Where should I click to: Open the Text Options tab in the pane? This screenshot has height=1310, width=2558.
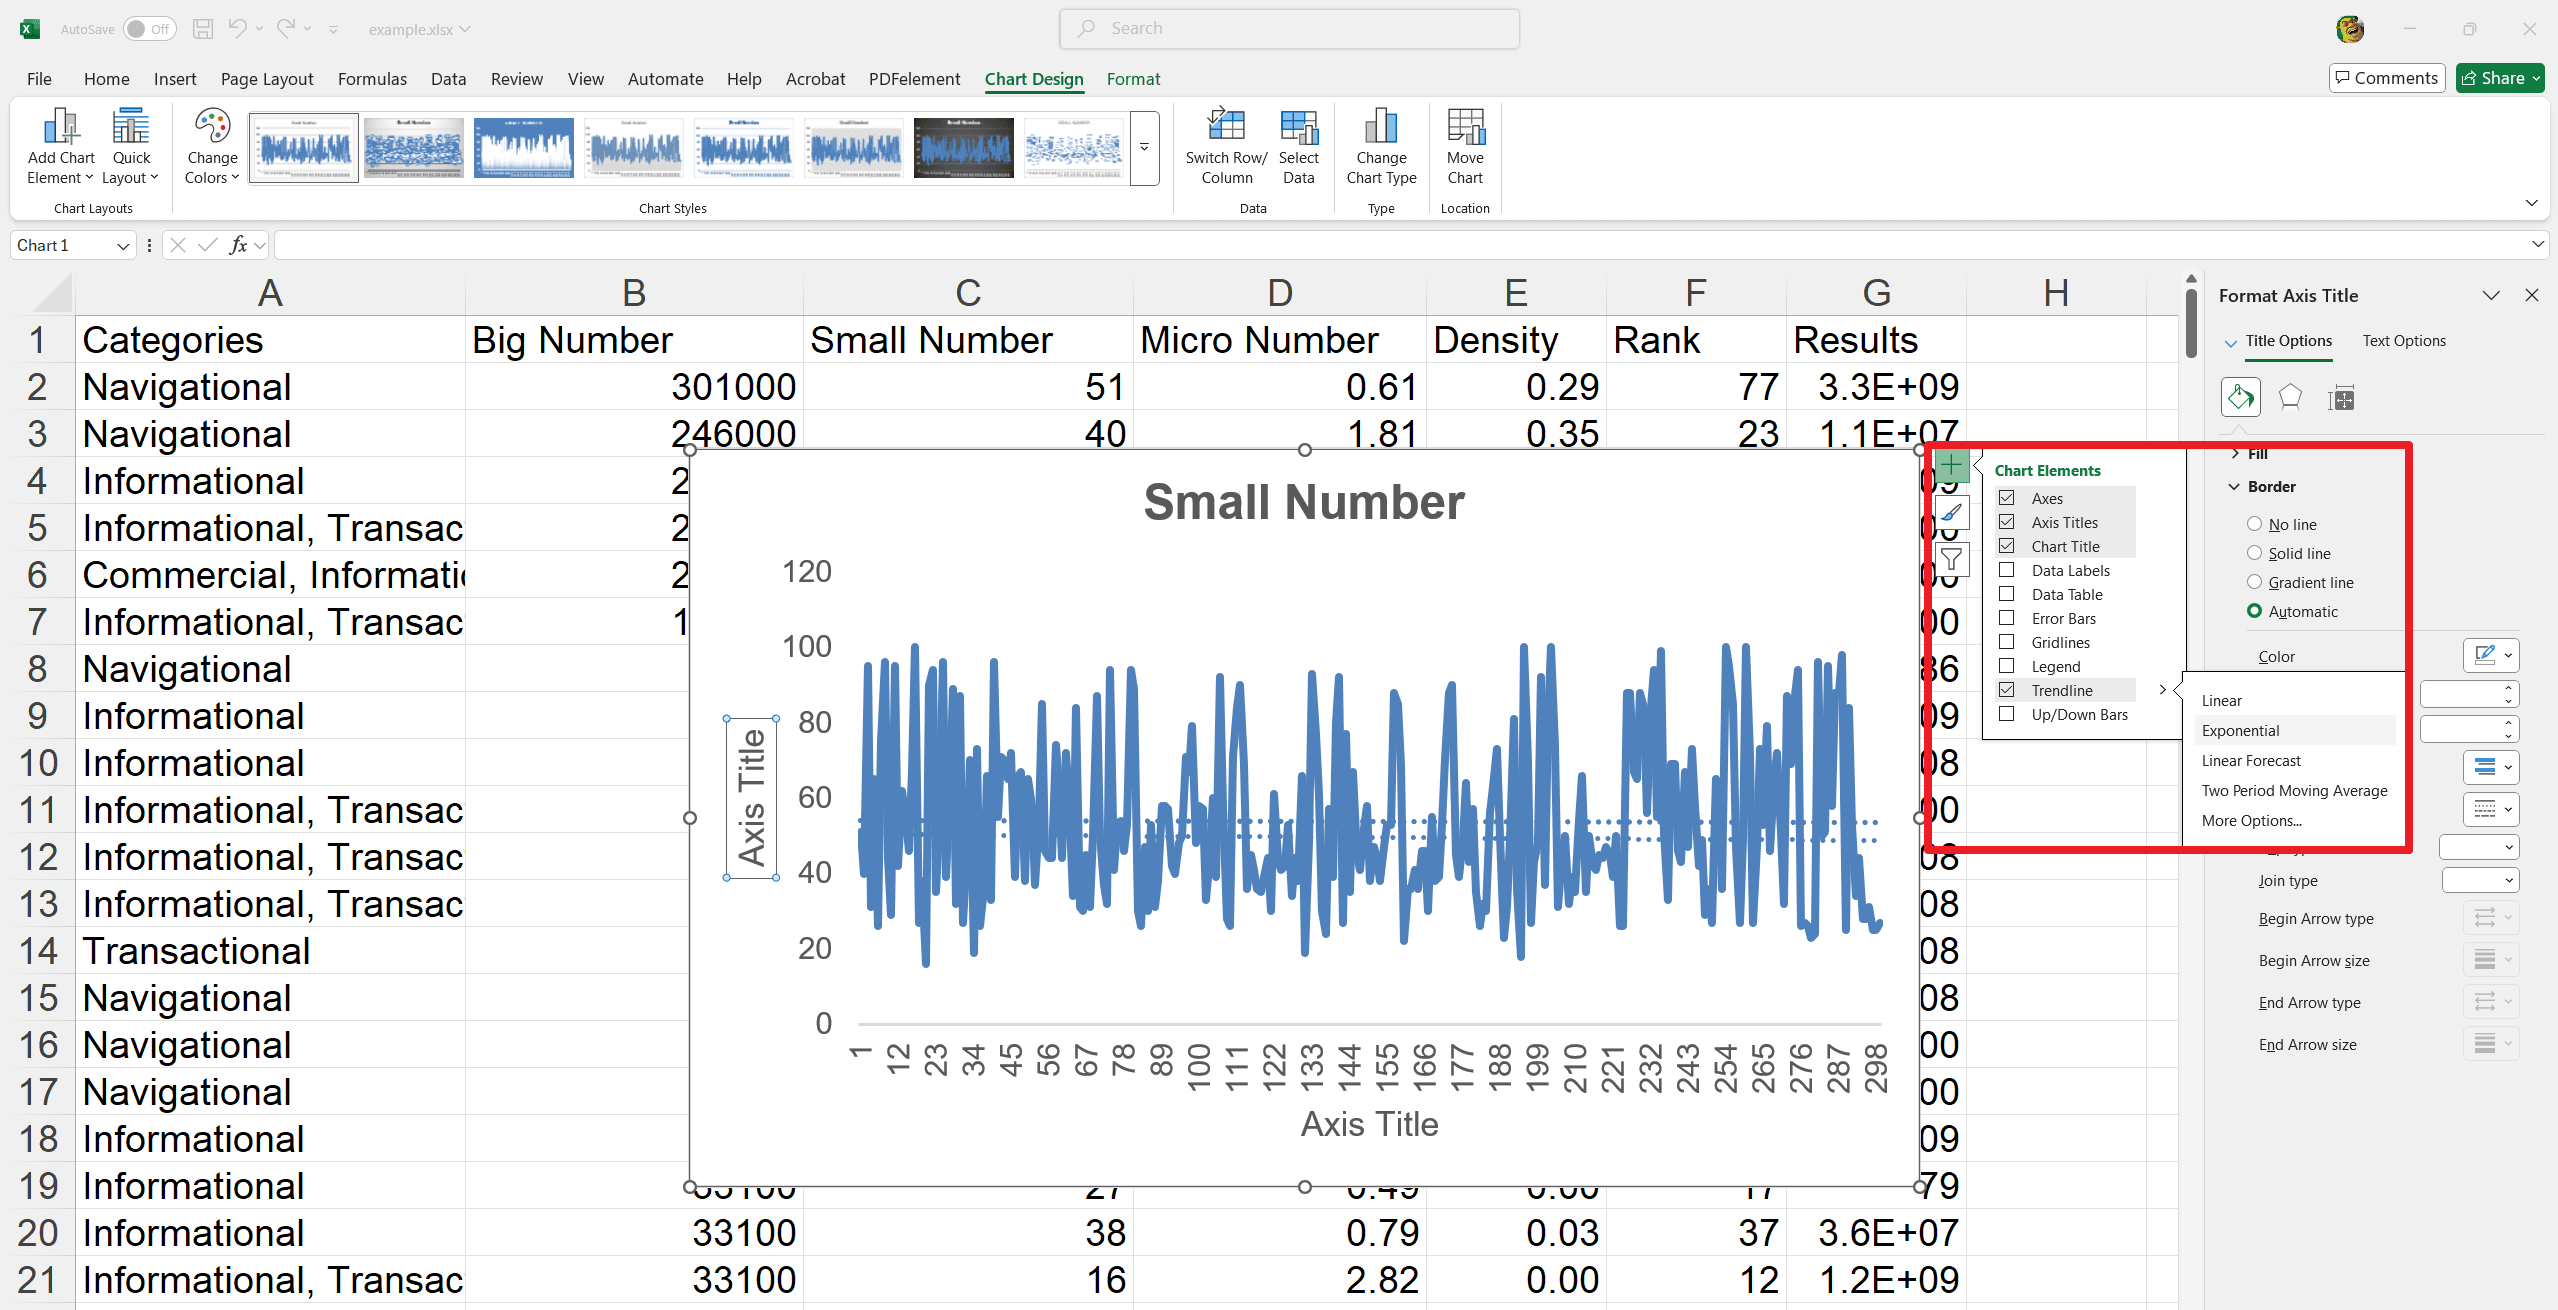click(x=2404, y=340)
